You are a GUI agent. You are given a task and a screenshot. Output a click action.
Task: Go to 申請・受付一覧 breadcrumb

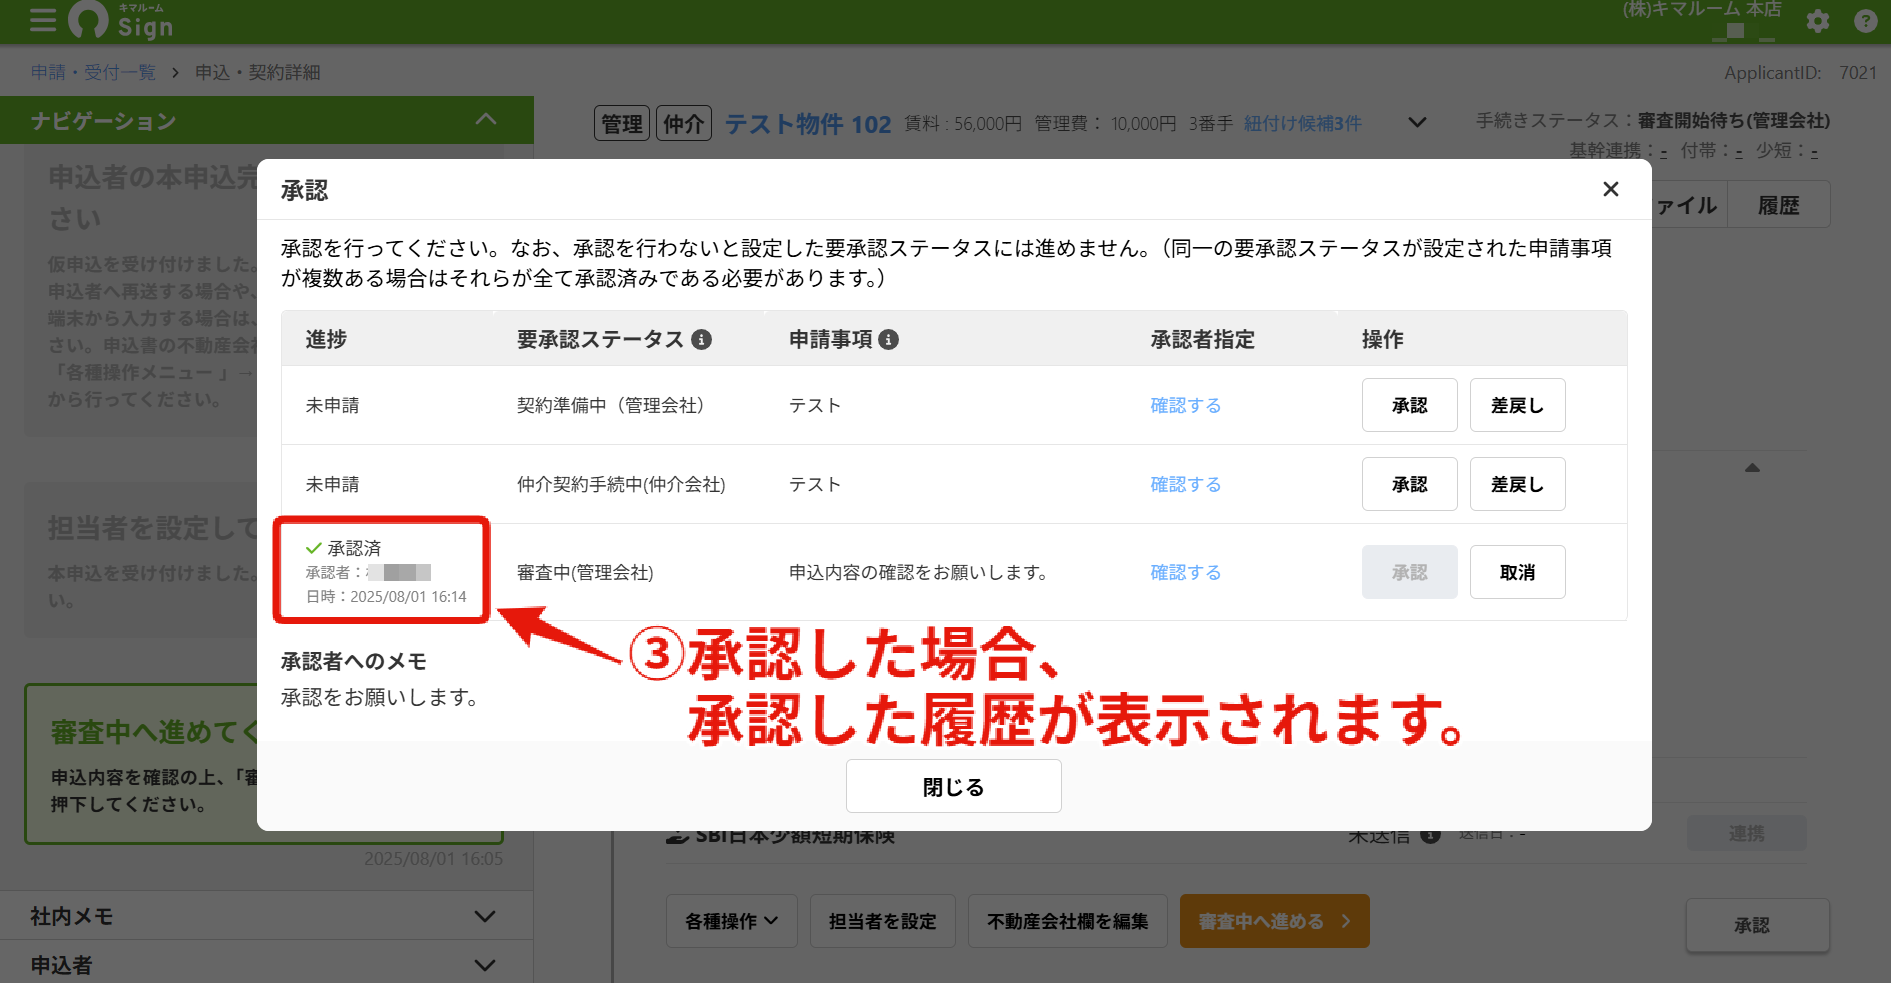(93, 72)
